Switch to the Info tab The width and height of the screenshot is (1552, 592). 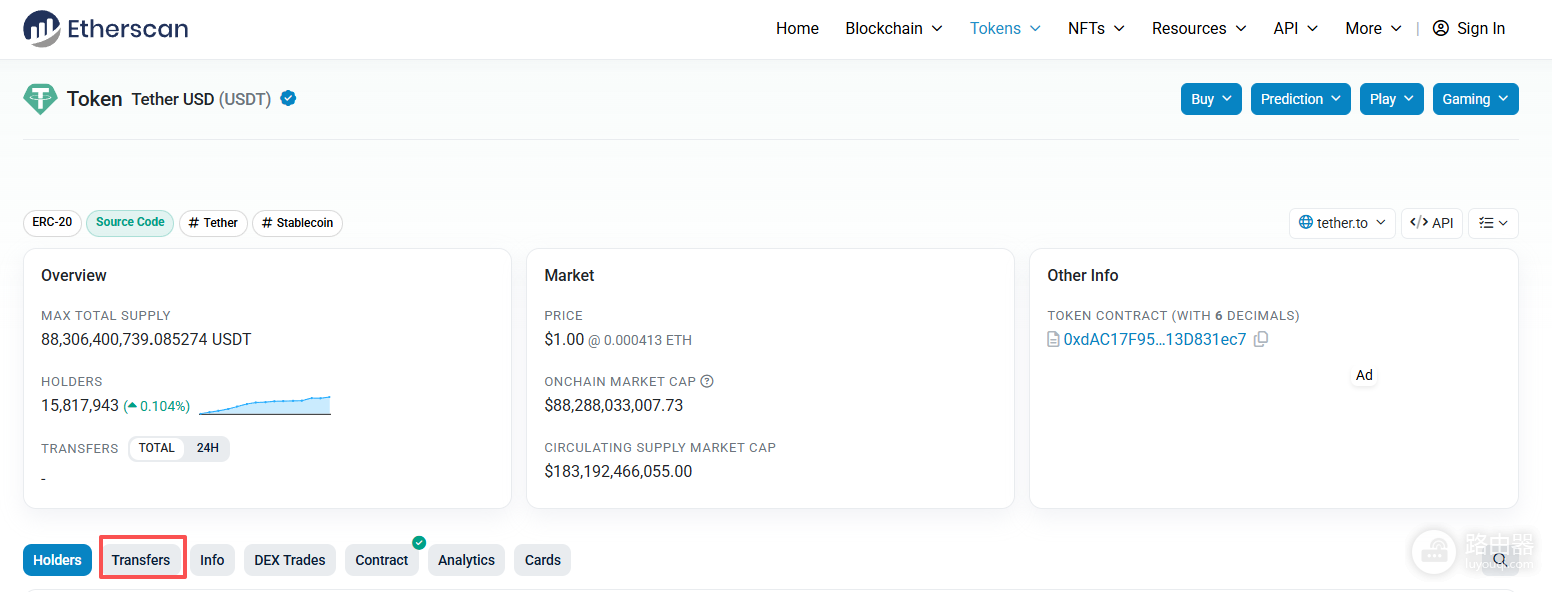pos(212,560)
